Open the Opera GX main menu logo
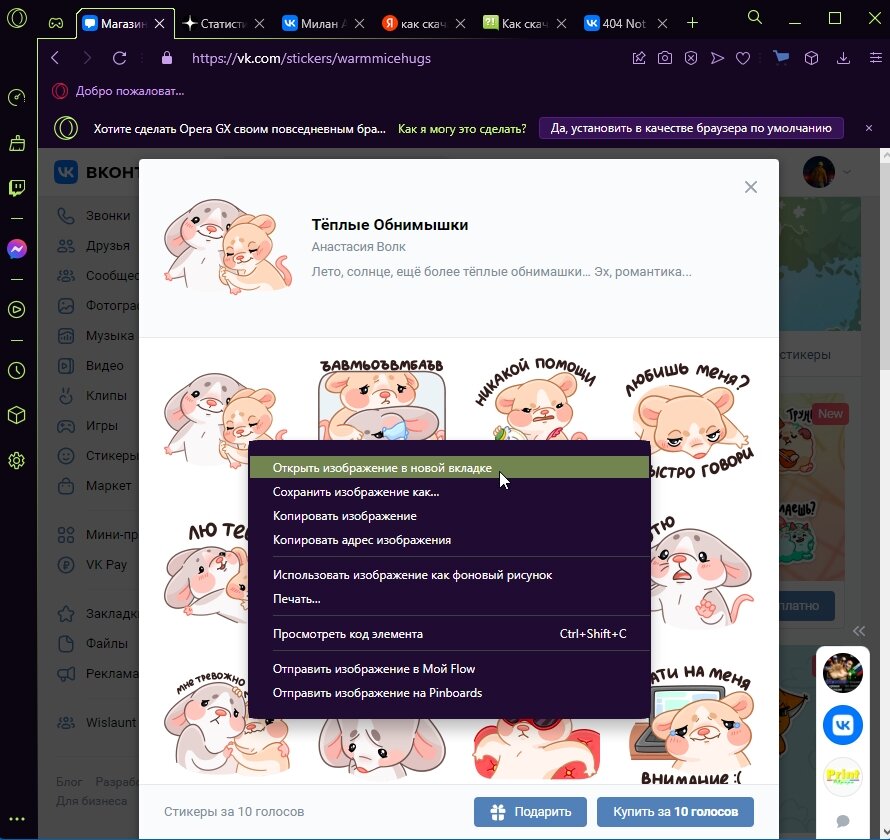 point(17,18)
